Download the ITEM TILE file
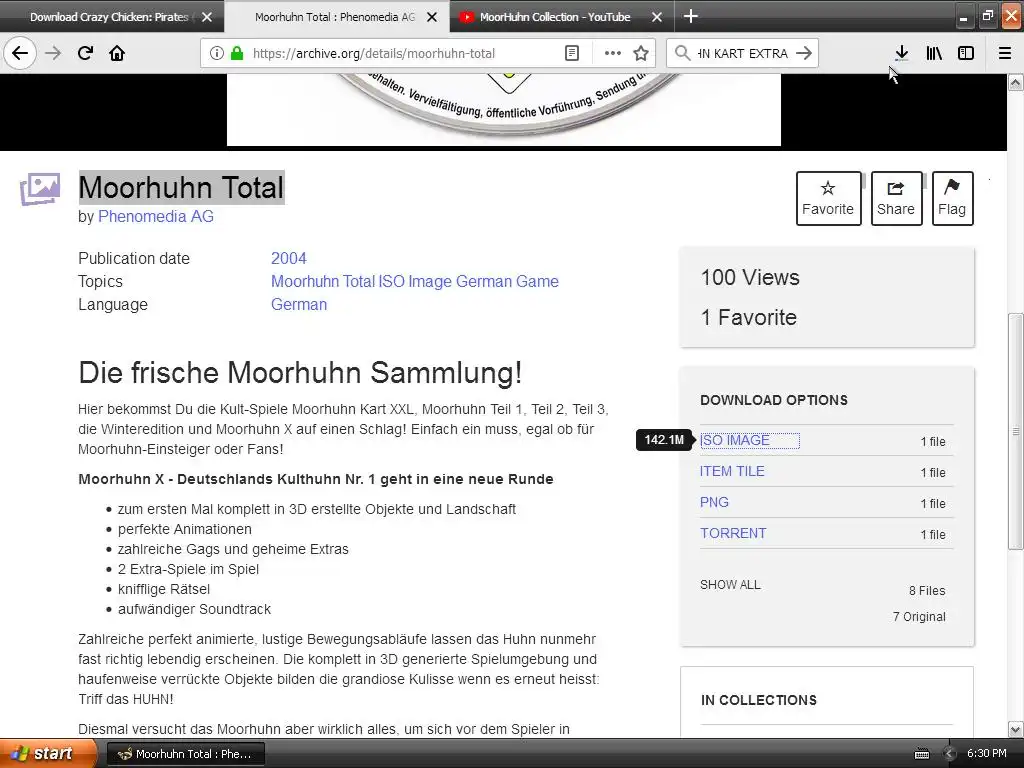Viewport: 1024px width, 768px height. coord(732,471)
